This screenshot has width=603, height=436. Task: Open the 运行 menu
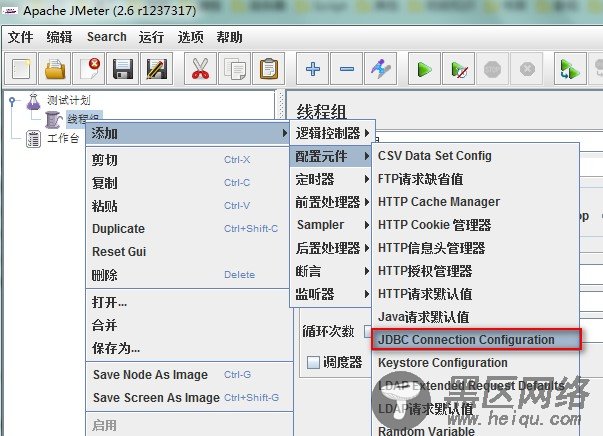152,37
